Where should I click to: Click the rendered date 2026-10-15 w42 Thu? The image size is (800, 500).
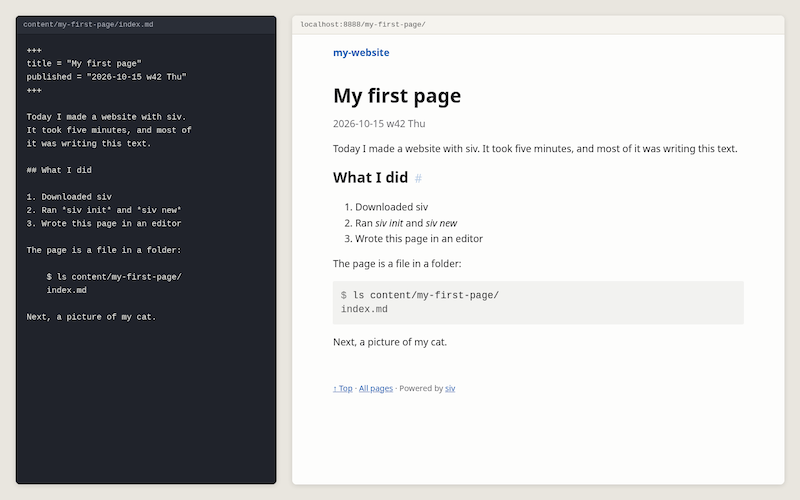coord(379,123)
